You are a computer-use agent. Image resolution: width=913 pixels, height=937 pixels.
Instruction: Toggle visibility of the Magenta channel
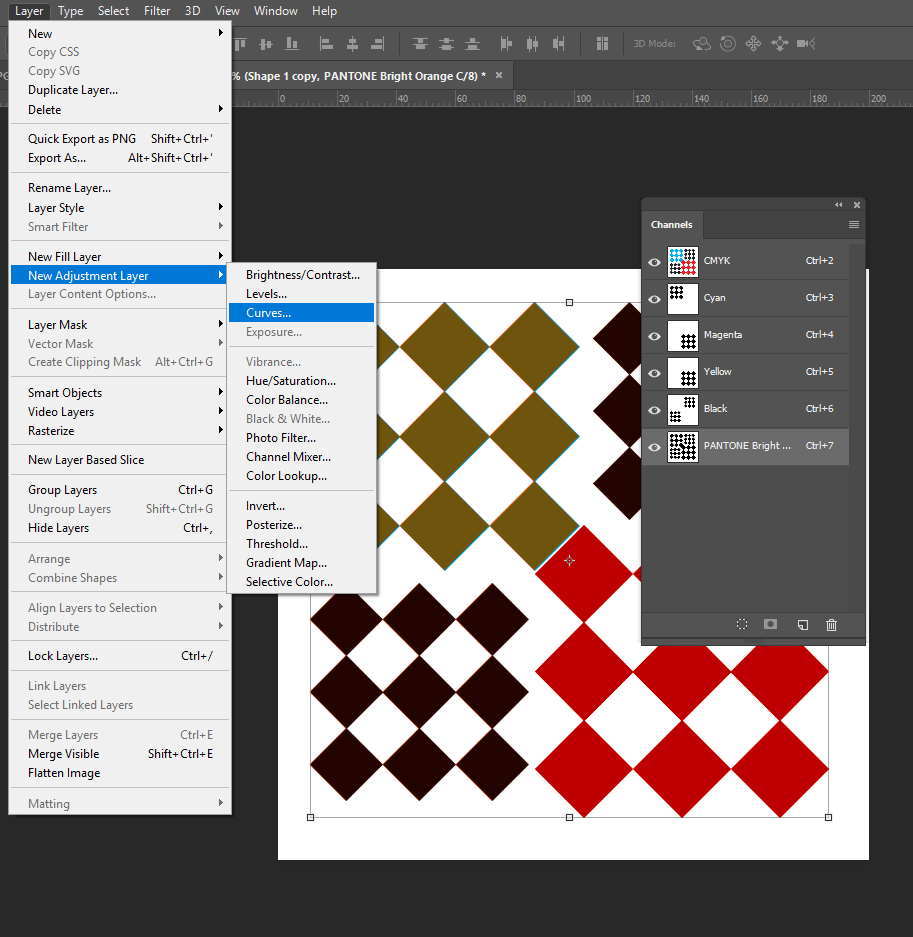[x=654, y=335]
